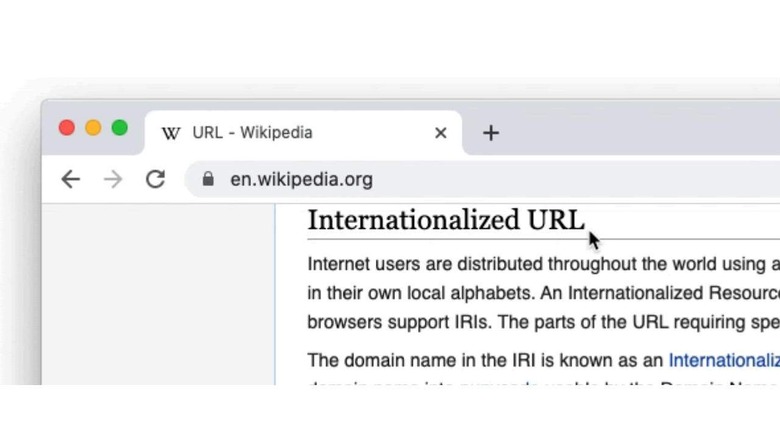780x438 pixels.
Task: View site info via lock icon
Action: coord(208,179)
